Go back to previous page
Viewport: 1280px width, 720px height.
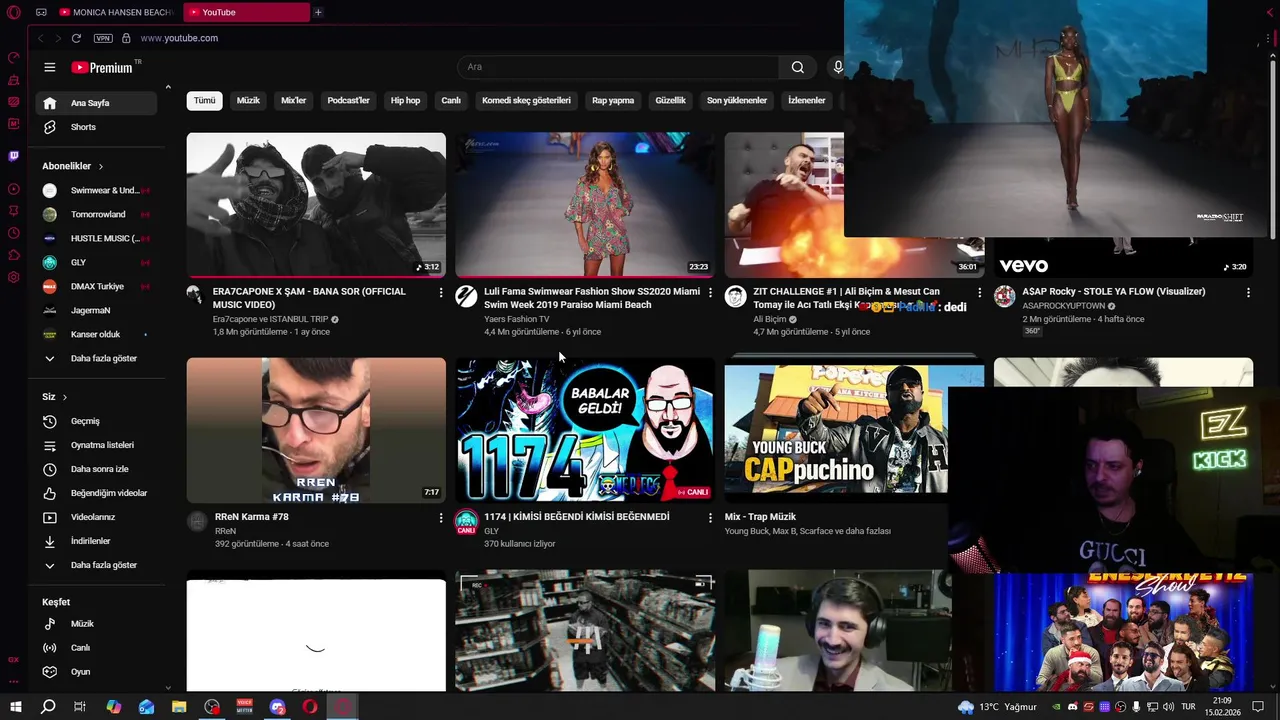coord(41,38)
